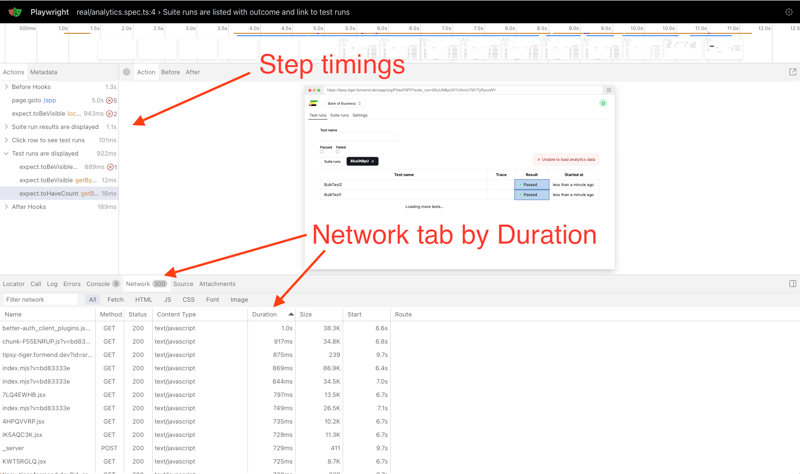
Task: Open the Settings tab in the snapshot
Action: [x=360, y=115]
